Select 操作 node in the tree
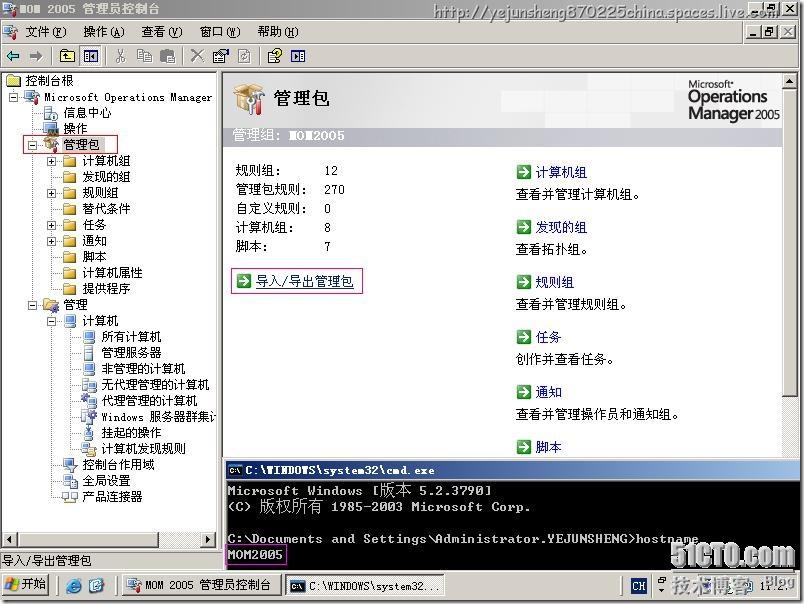 (x=75, y=128)
